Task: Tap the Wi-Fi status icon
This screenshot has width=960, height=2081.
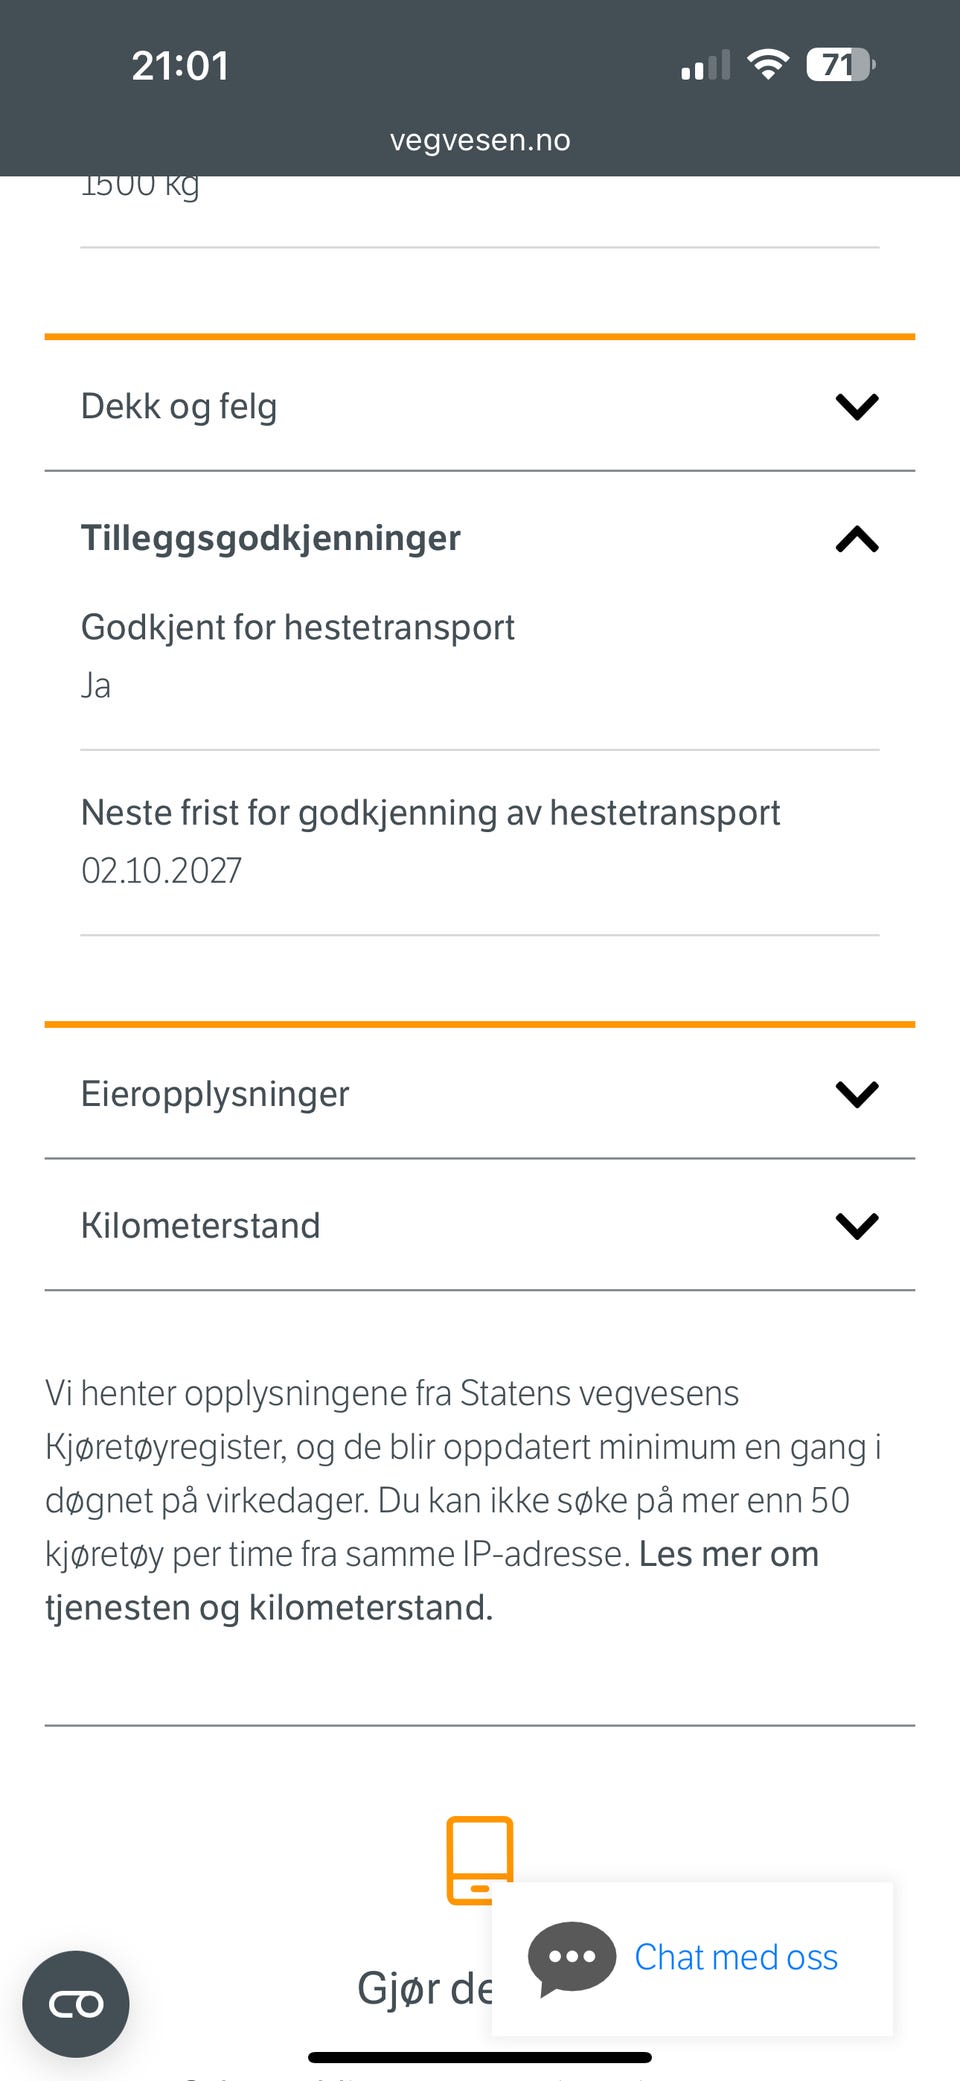Action: coord(768,65)
